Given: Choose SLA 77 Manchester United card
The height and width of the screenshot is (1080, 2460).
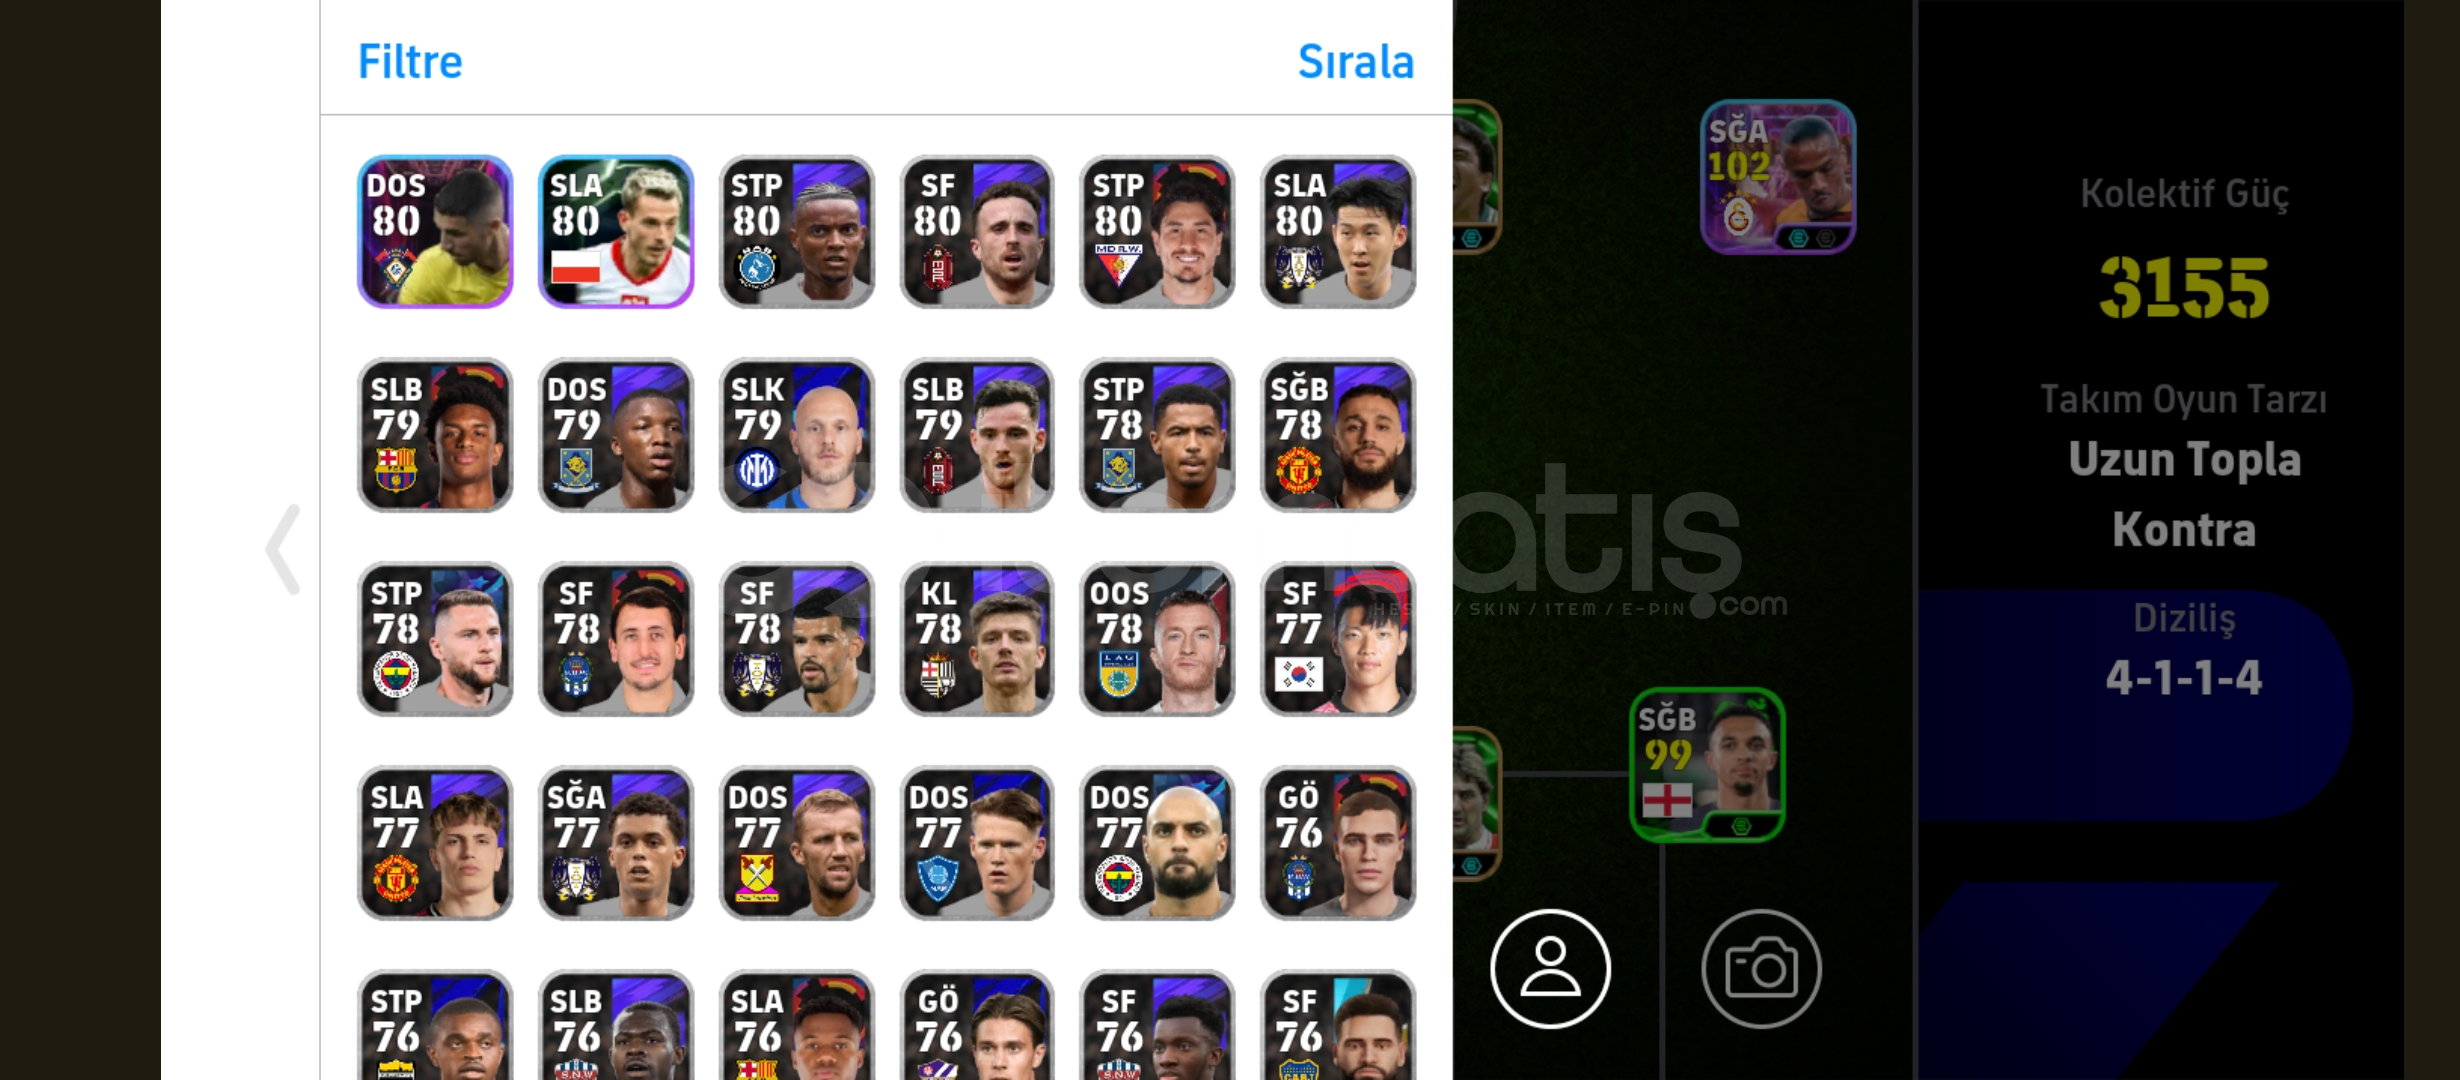Looking at the screenshot, I should point(435,843).
